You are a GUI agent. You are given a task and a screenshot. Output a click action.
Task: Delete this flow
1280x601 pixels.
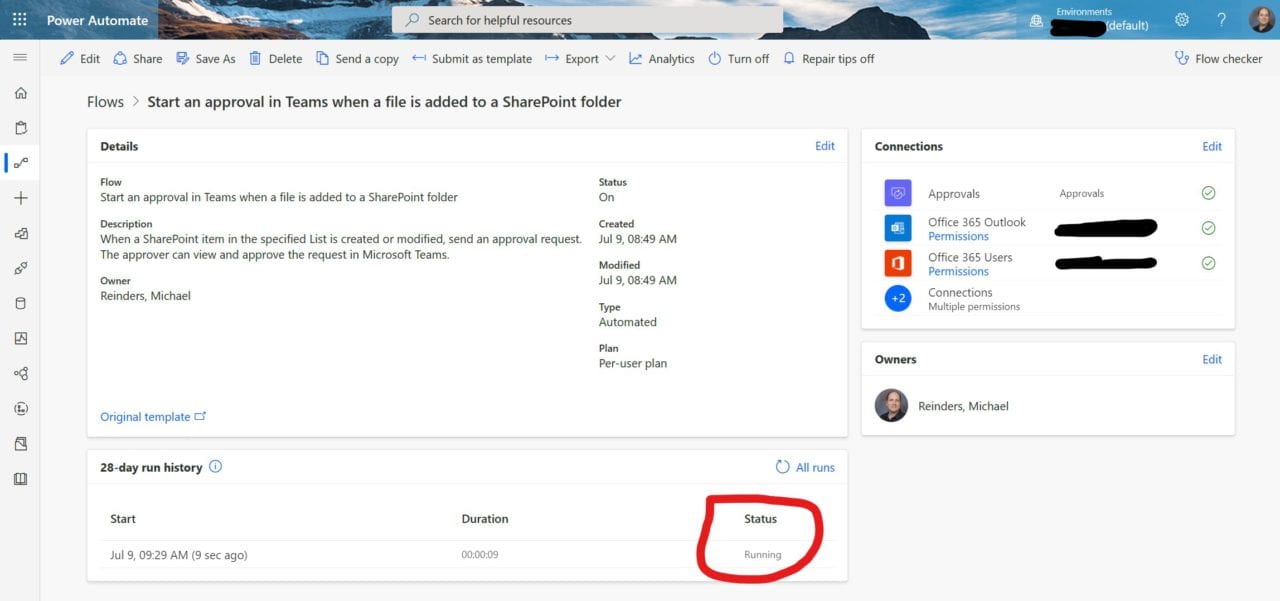coord(275,59)
